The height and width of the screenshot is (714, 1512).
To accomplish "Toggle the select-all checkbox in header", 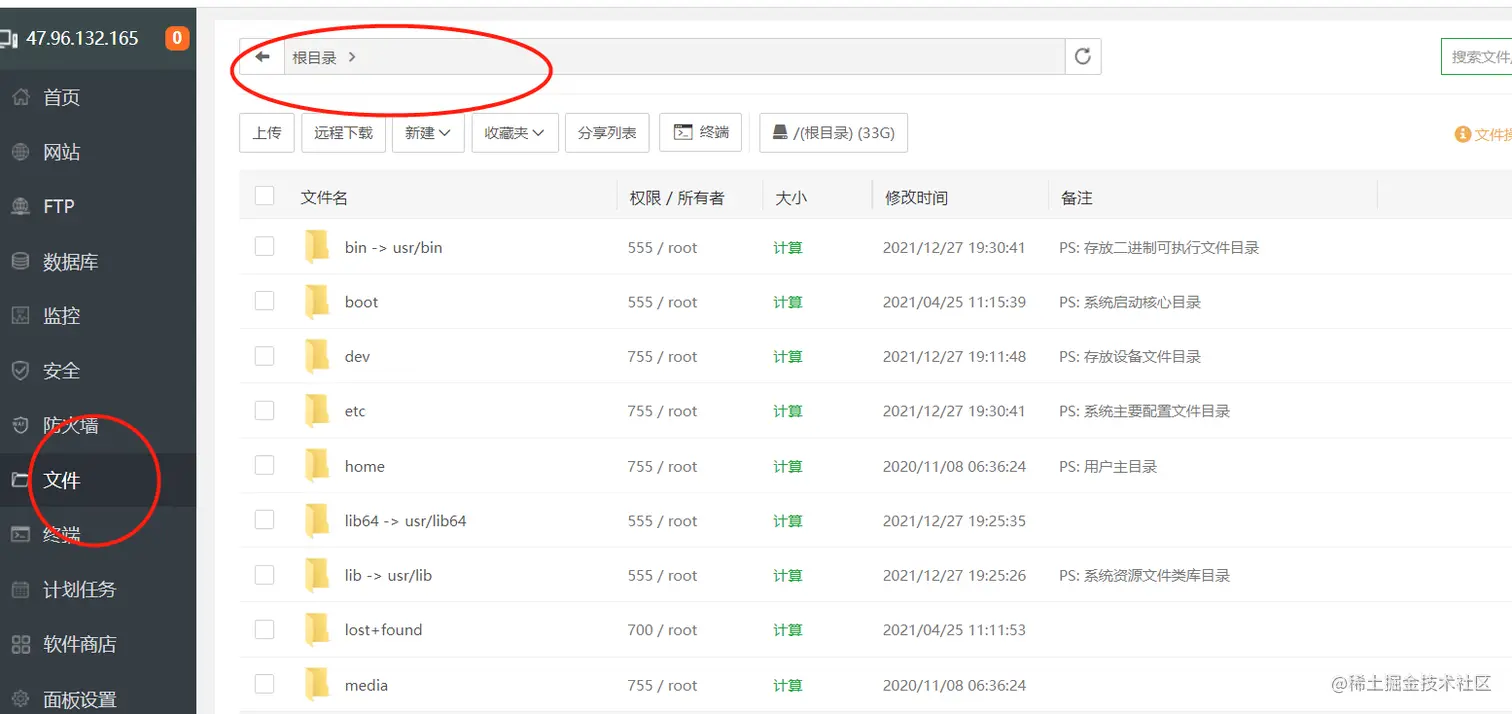I will pyautogui.click(x=264, y=196).
